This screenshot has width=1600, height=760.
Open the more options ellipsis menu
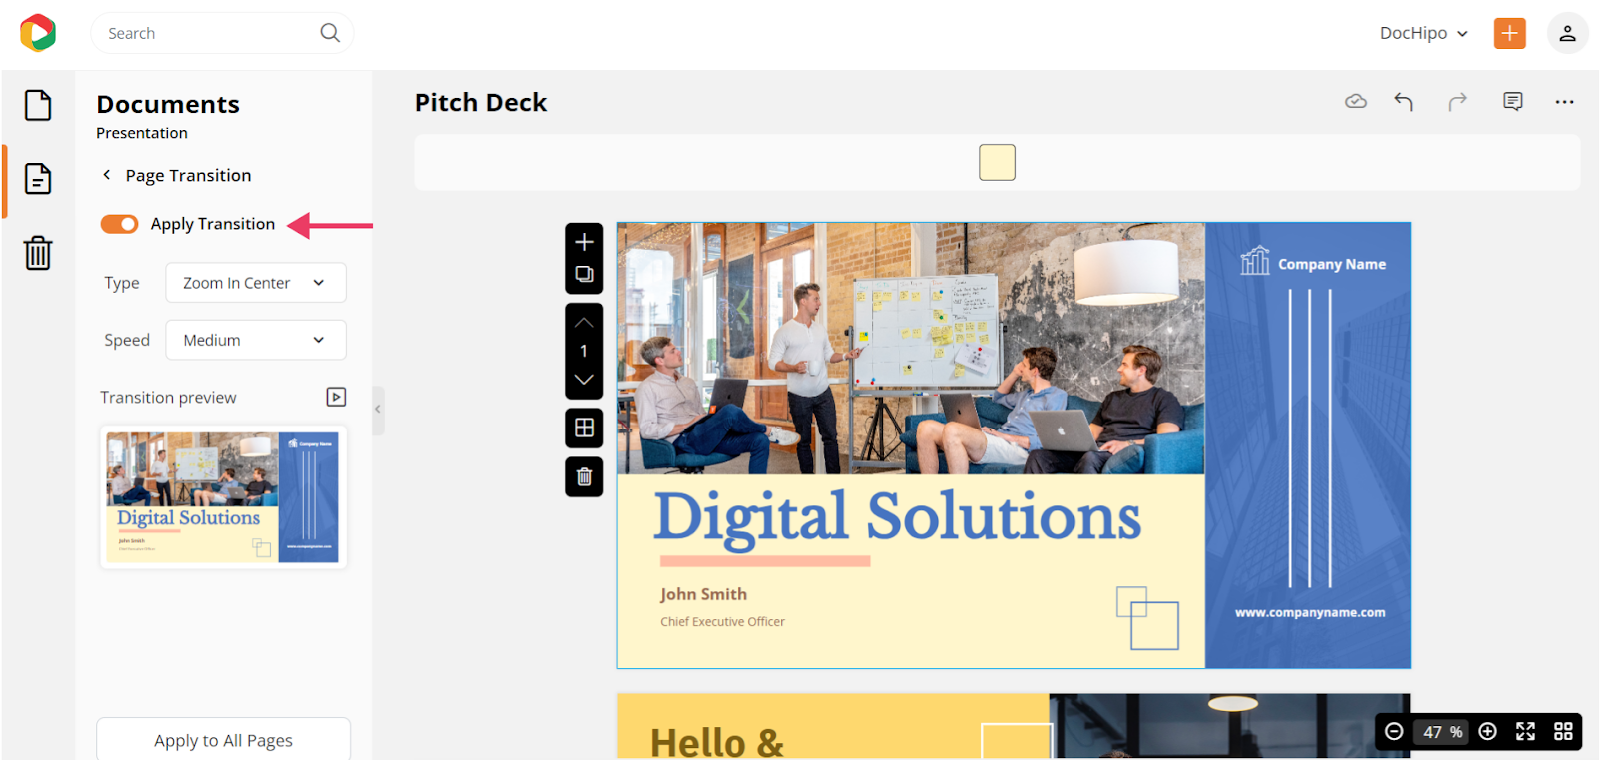tap(1564, 101)
